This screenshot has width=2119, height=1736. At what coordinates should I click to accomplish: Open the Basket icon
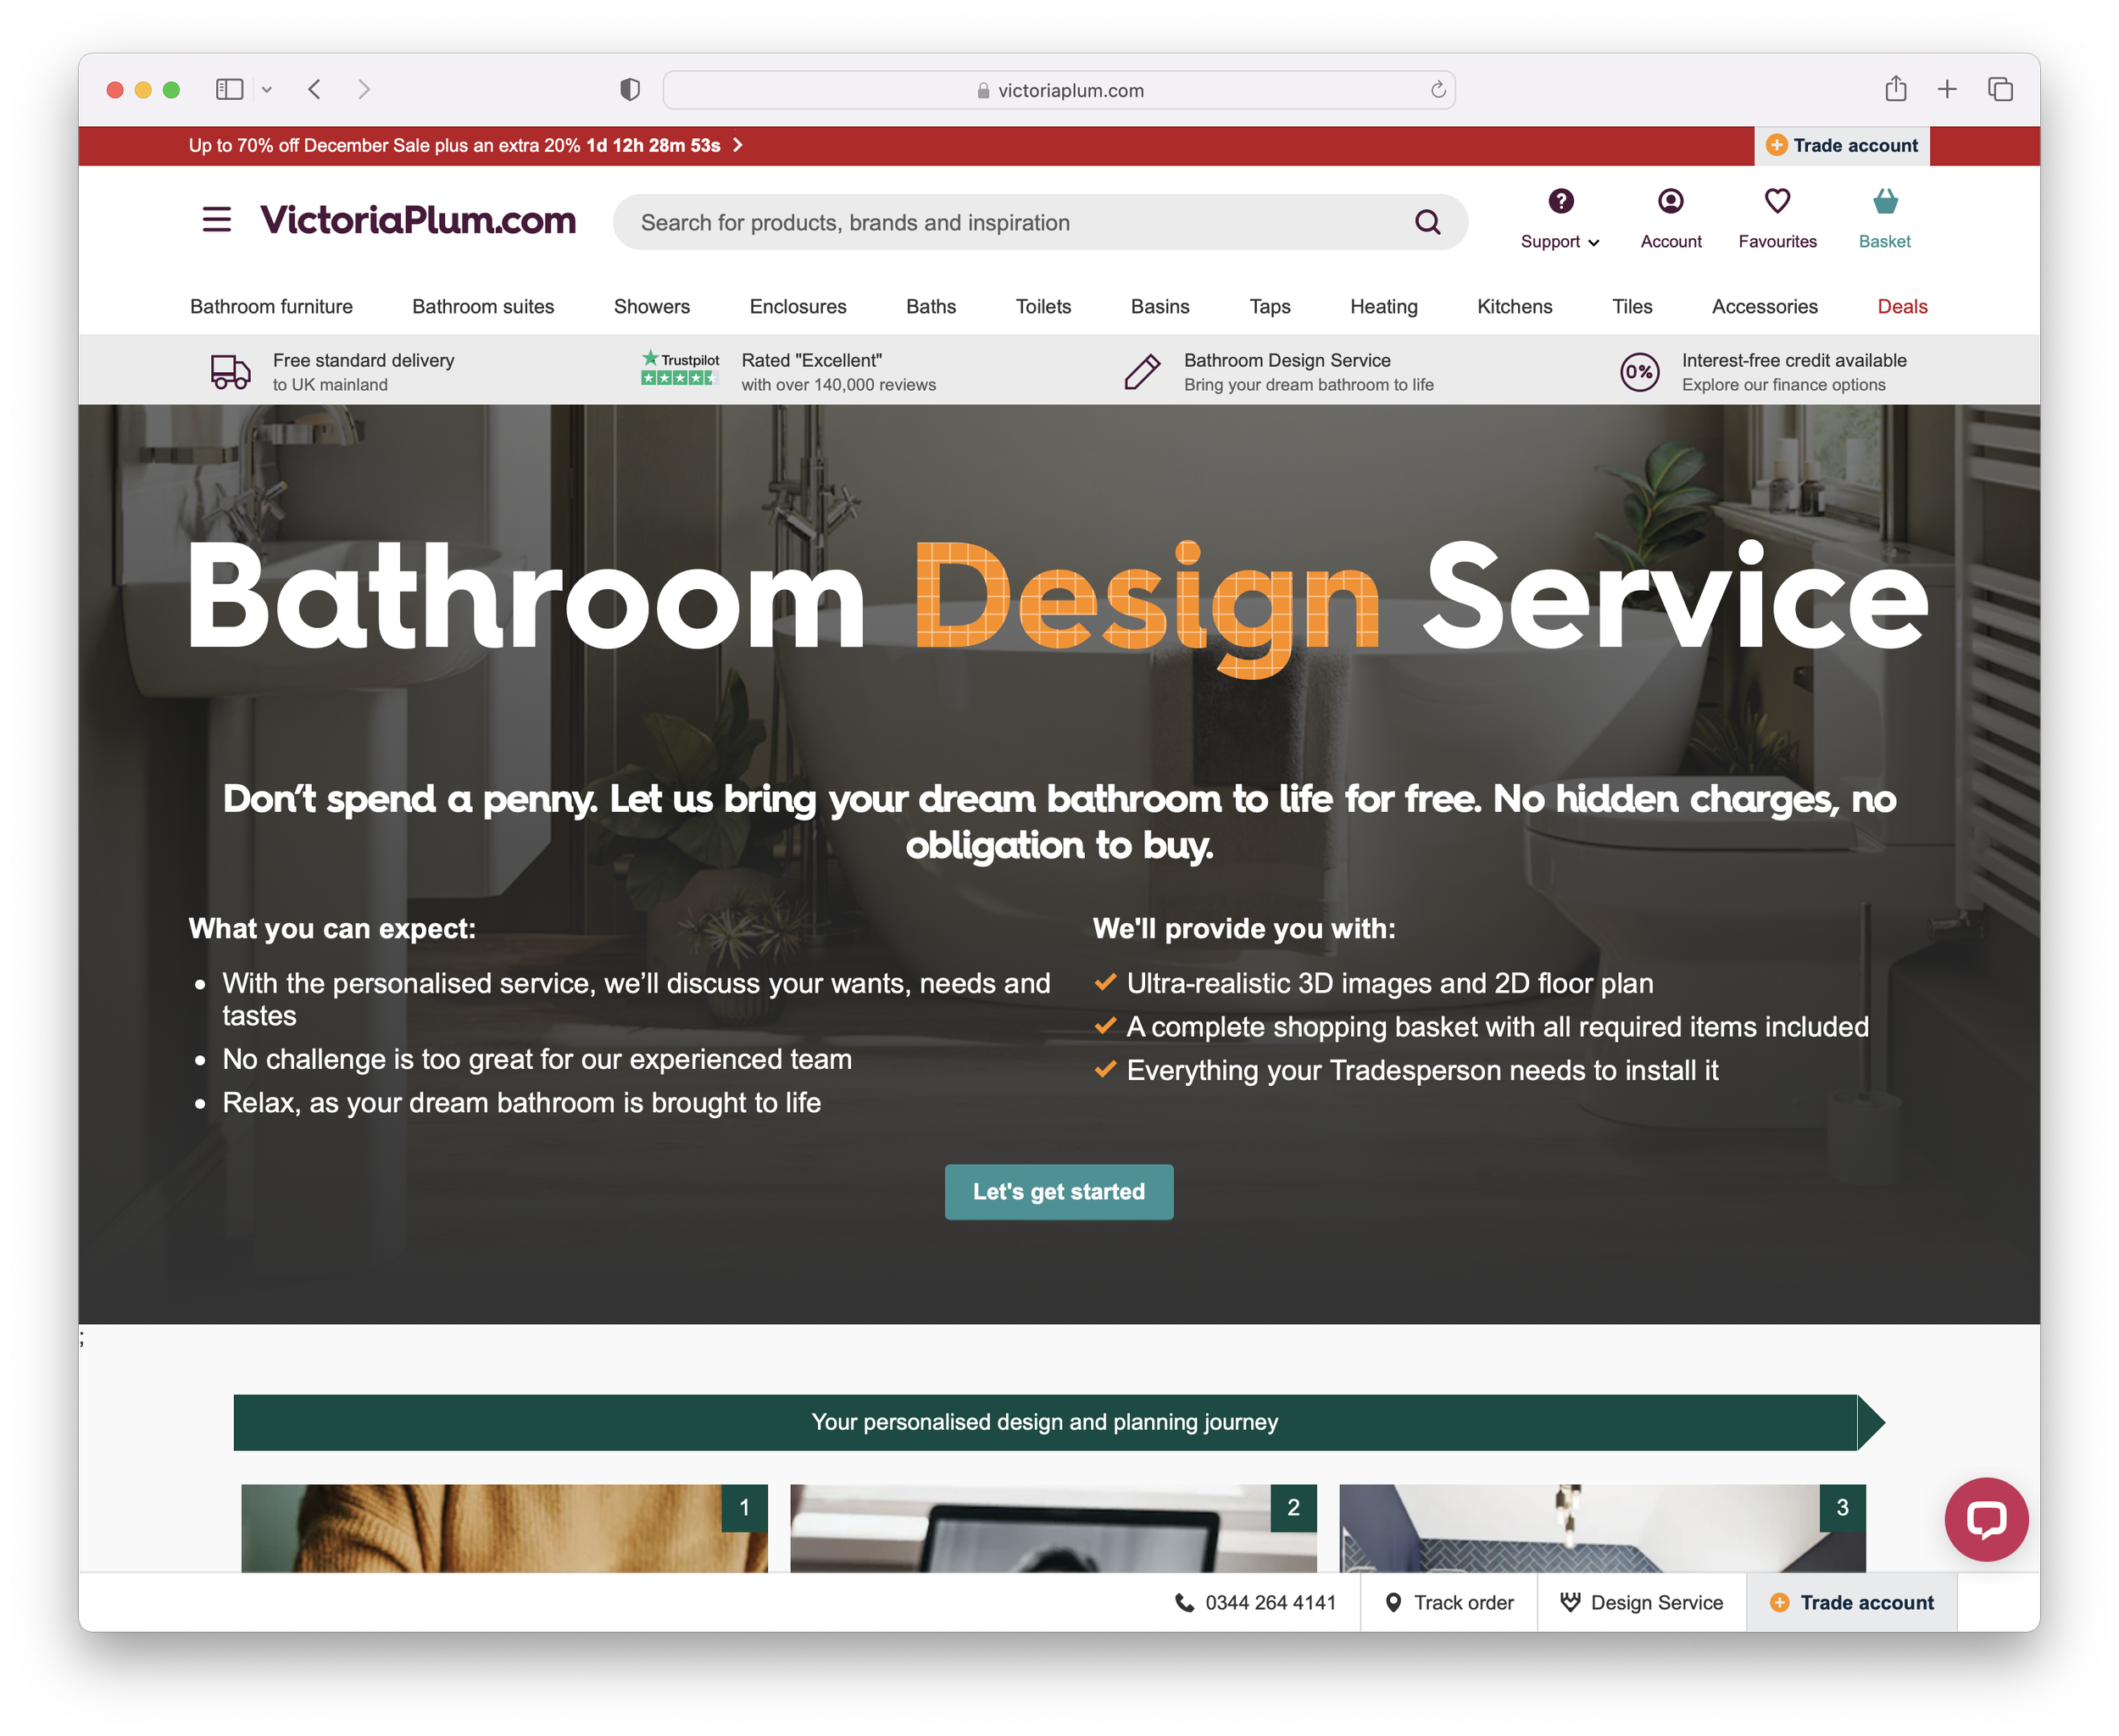[x=1885, y=201]
